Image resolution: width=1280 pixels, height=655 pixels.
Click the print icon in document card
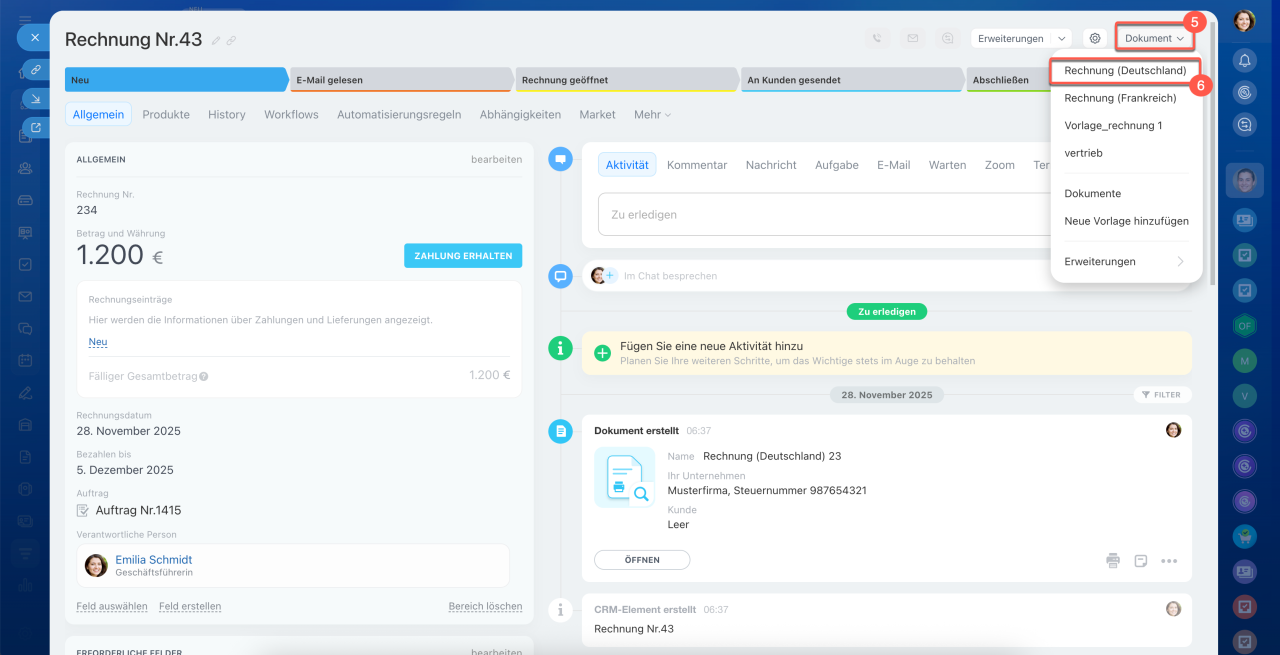tap(1113, 561)
